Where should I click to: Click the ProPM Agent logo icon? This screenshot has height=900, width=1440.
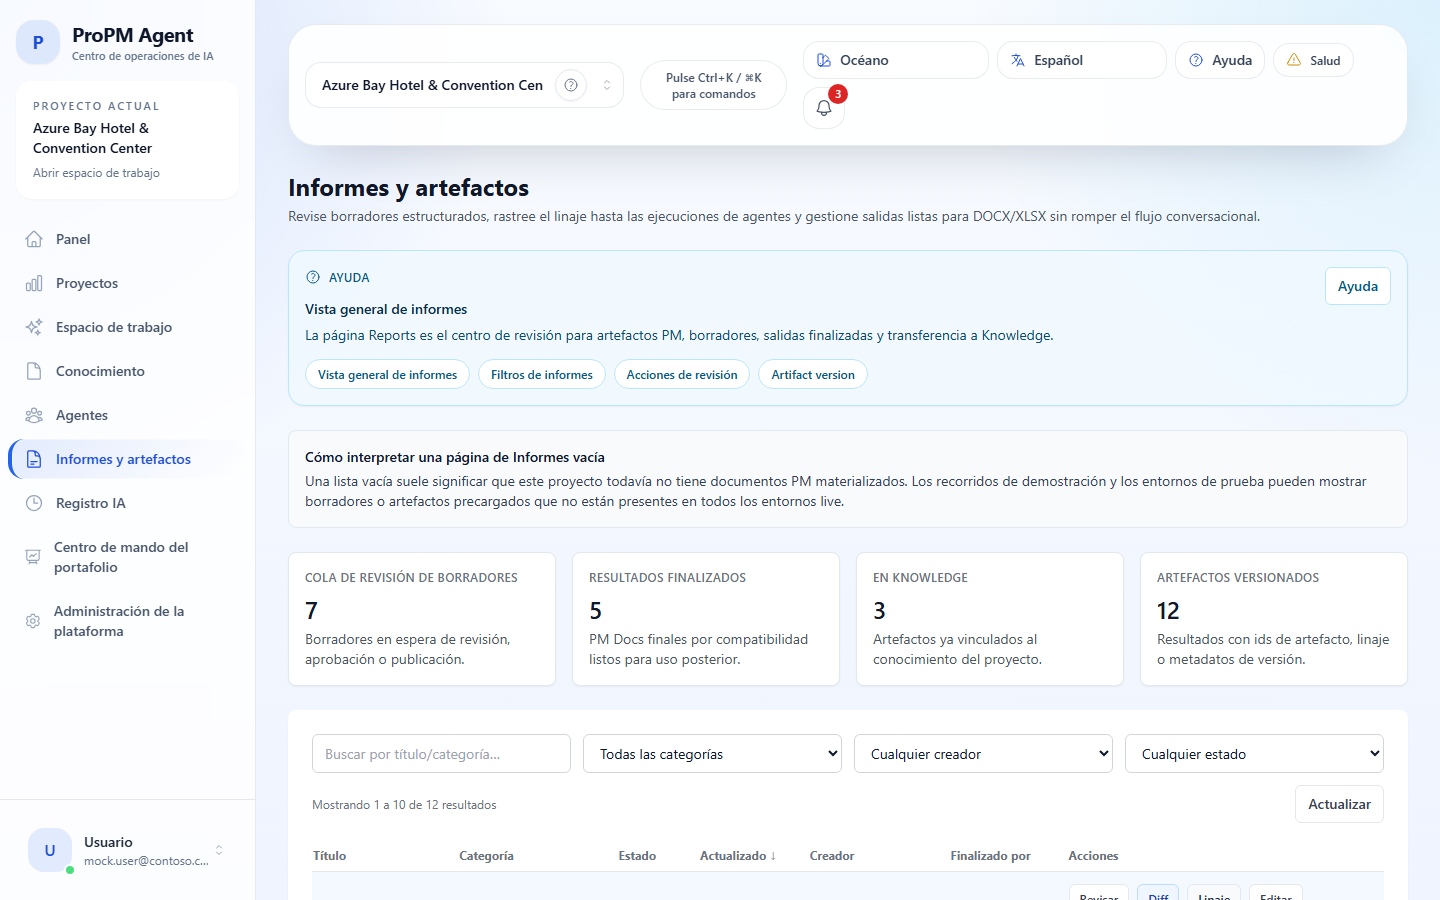(x=38, y=43)
